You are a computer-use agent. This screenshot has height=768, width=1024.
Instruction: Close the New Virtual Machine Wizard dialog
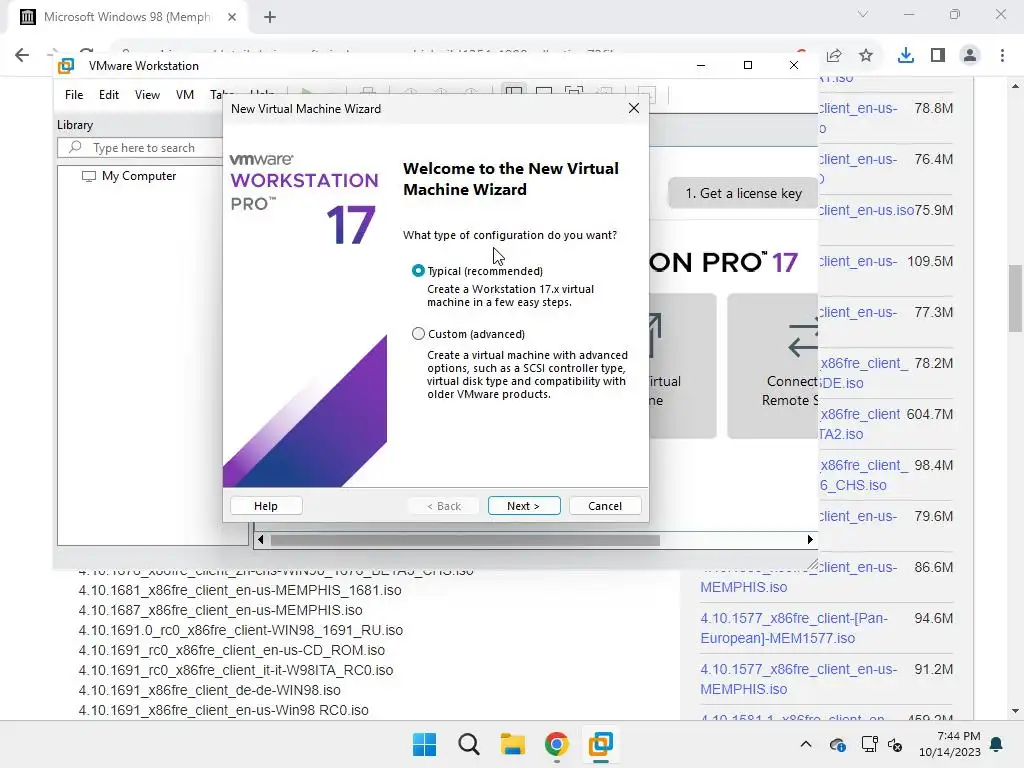pos(633,108)
